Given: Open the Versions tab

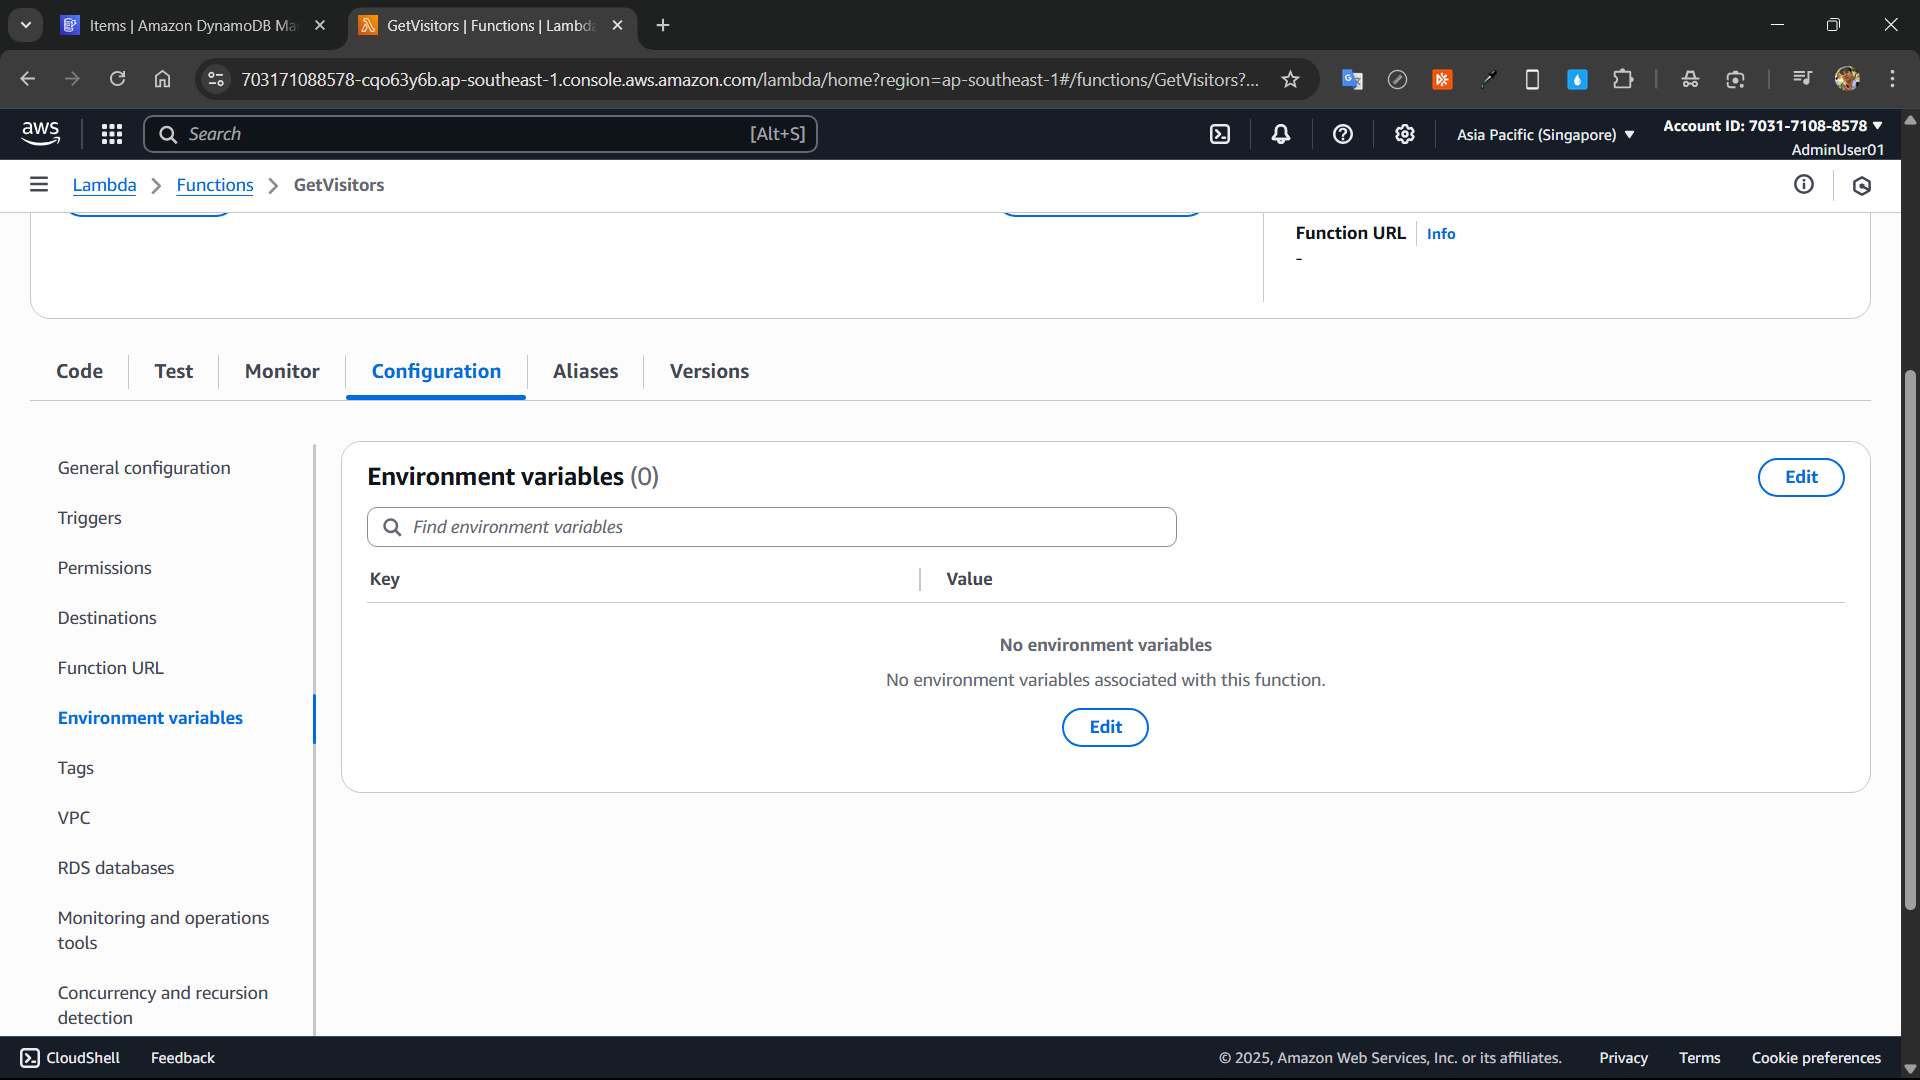Looking at the screenshot, I should click(x=709, y=371).
